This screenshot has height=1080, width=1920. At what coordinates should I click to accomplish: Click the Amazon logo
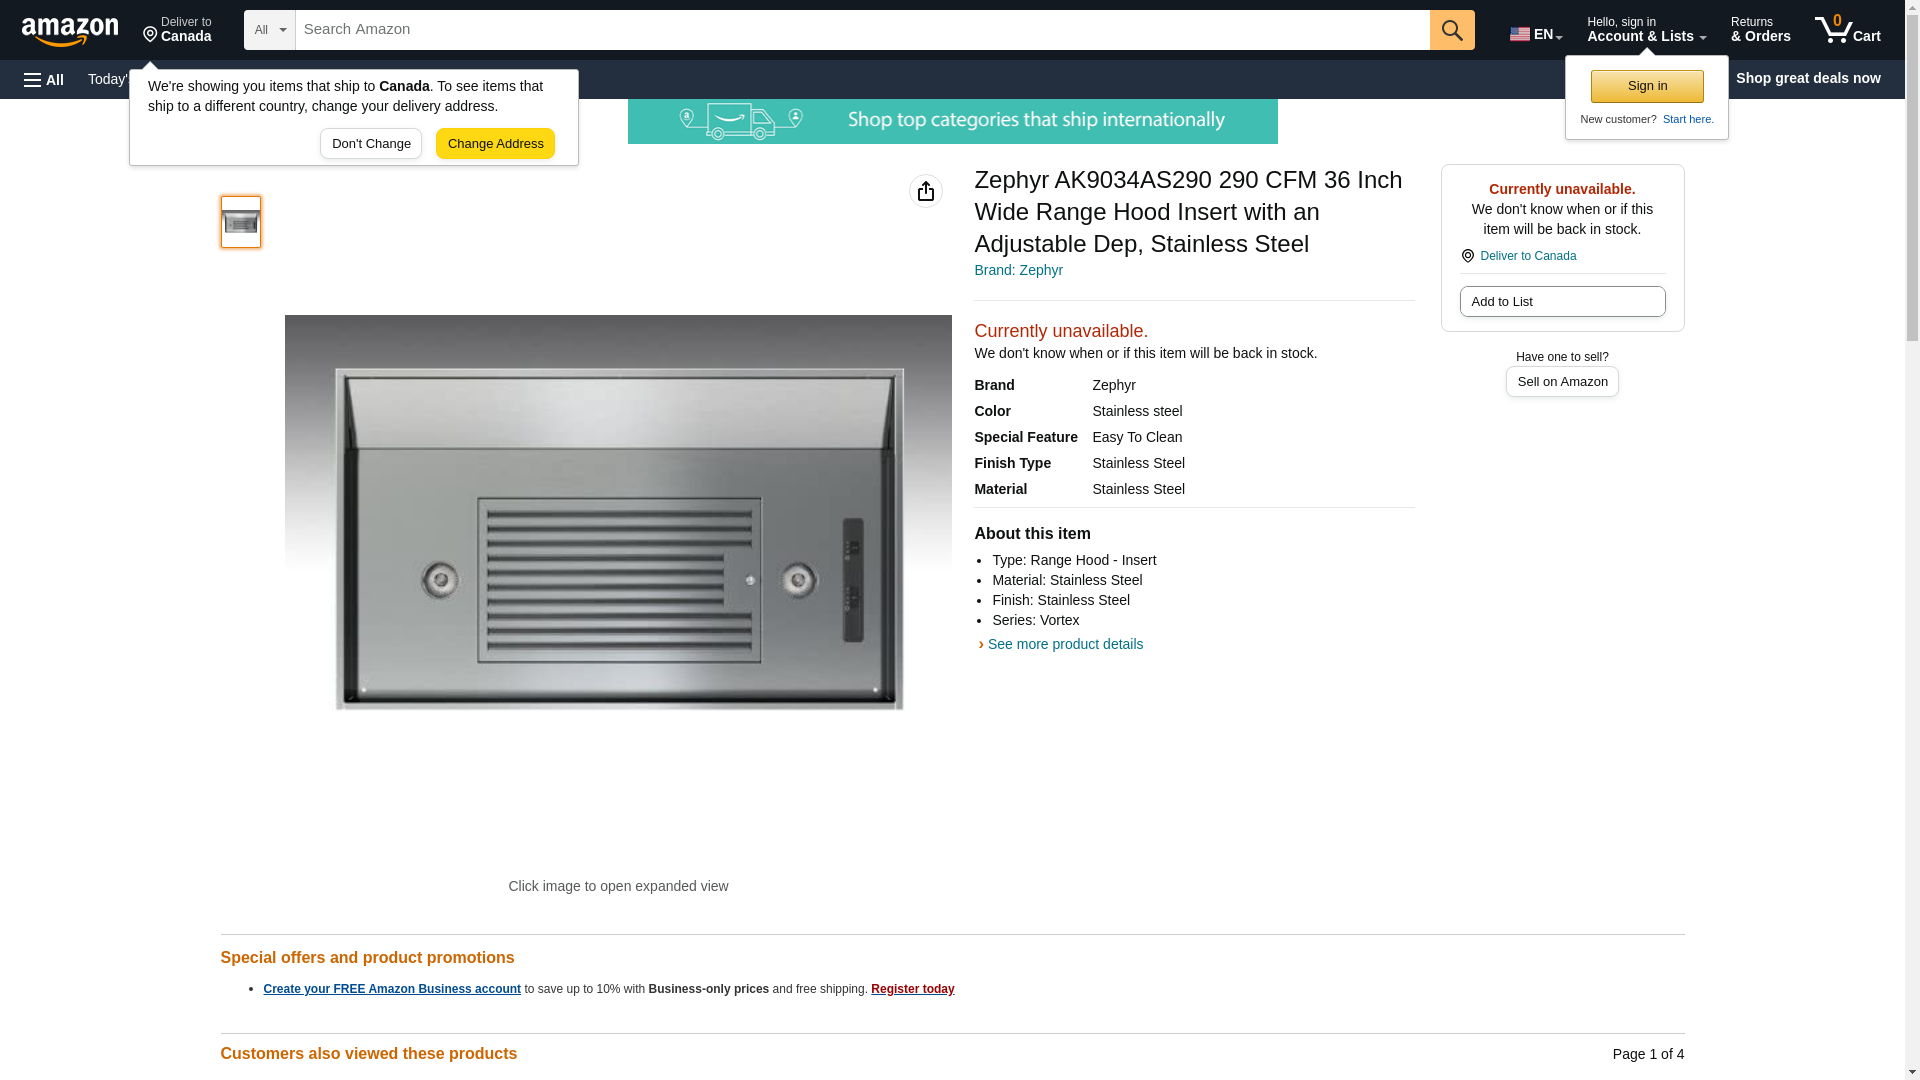[x=70, y=31]
